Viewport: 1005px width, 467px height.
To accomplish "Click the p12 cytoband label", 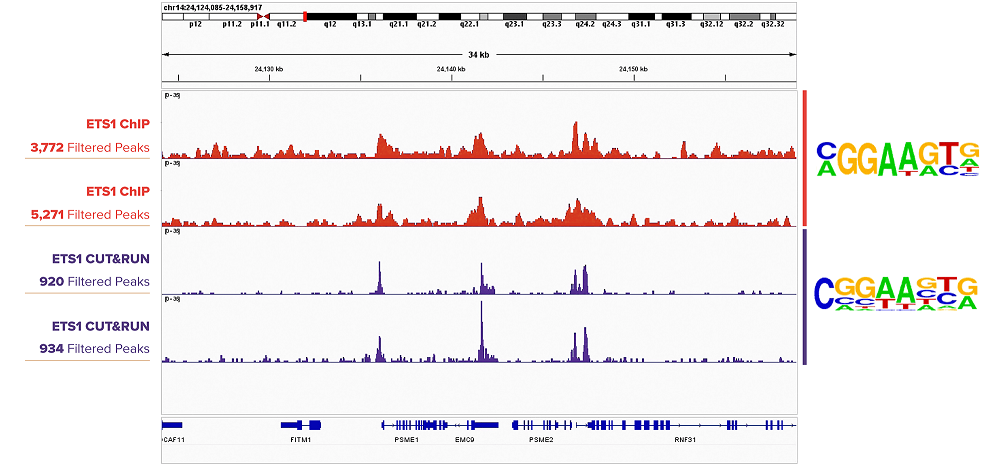I will tap(195, 24).
